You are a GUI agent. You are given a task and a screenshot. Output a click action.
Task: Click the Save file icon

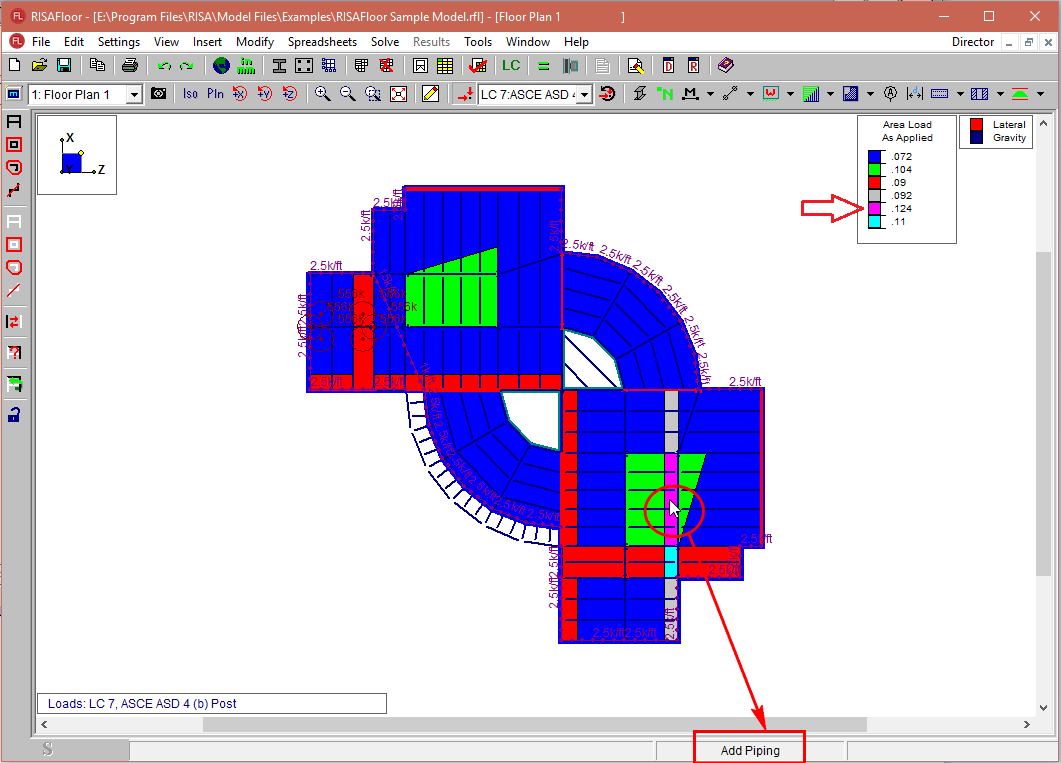click(64, 66)
